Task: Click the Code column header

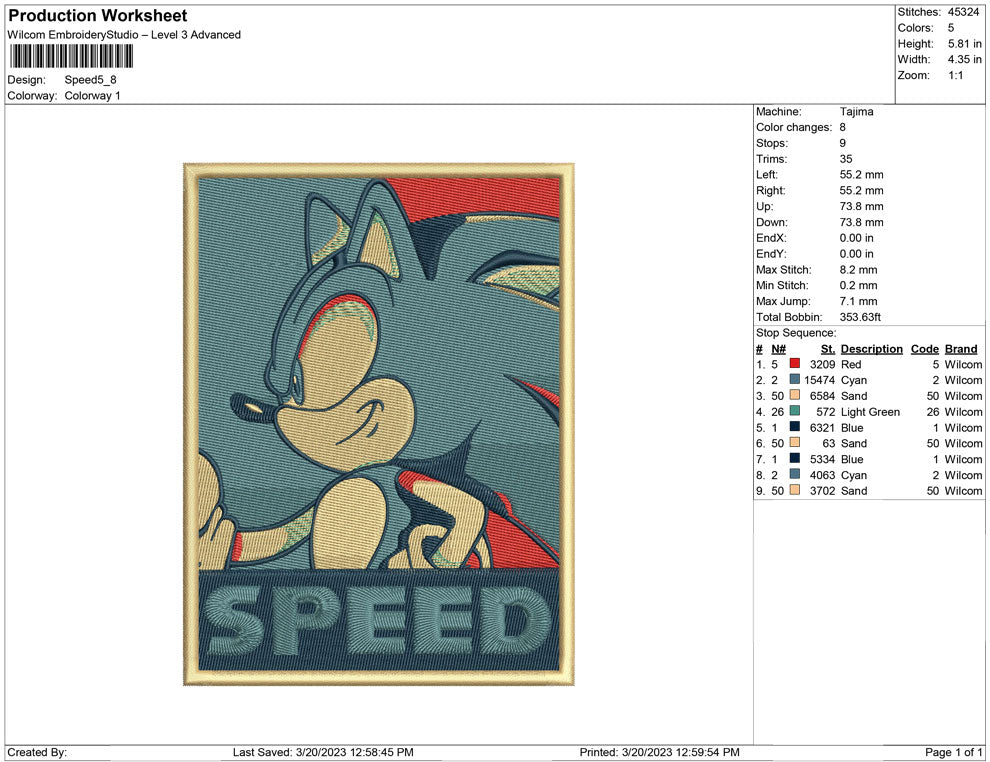Action: 924,348
